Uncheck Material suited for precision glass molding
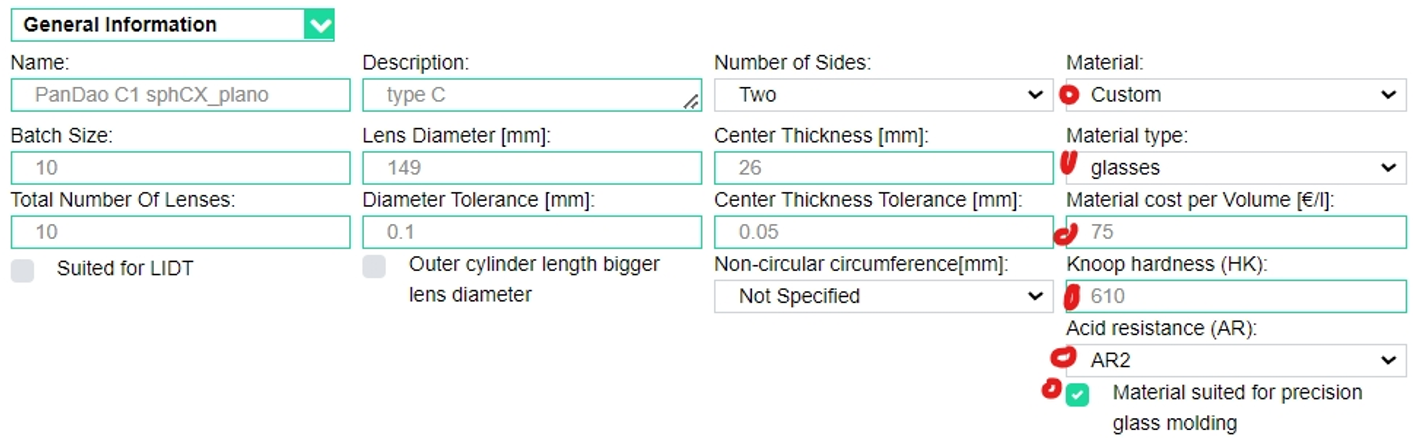Image resolution: width=1420 pixels, height=438 pixels. (x=1077, y=395)
